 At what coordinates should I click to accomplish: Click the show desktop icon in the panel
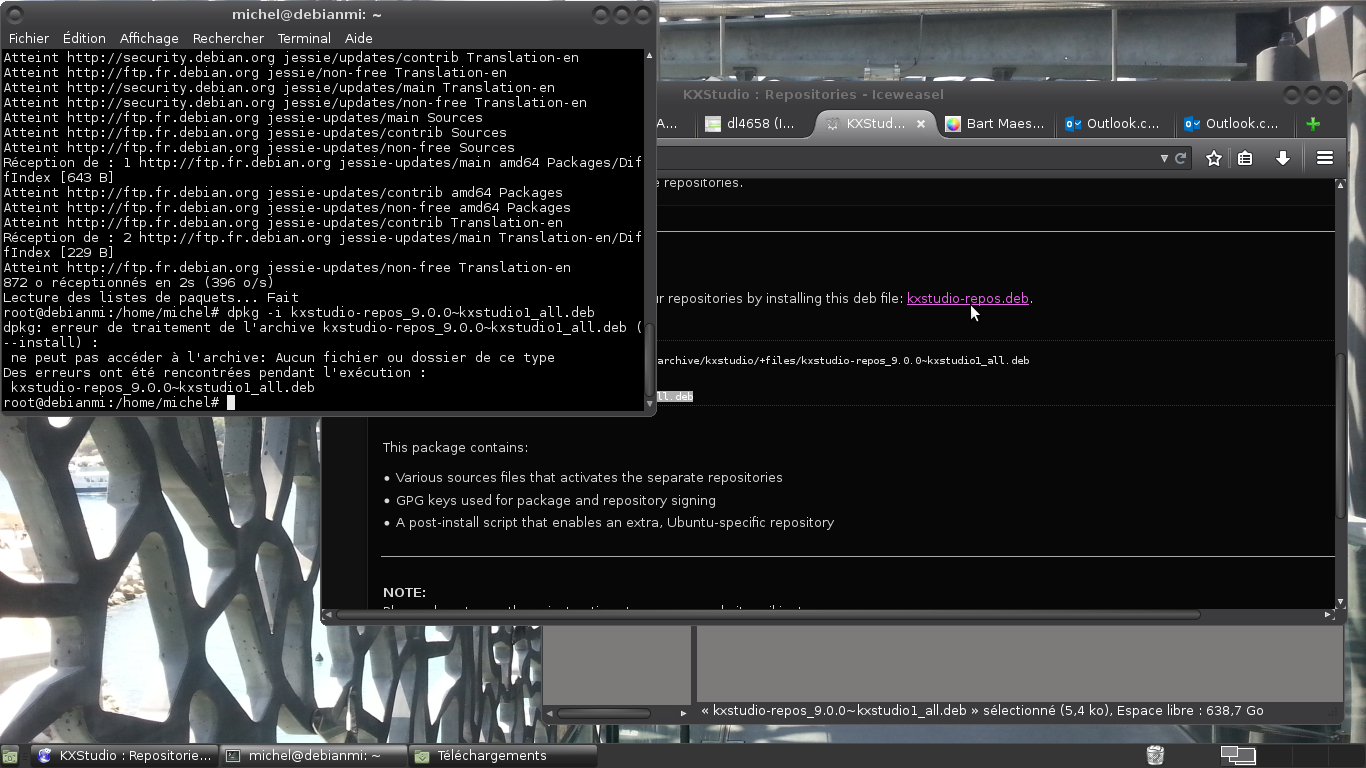tap(9, 756)
